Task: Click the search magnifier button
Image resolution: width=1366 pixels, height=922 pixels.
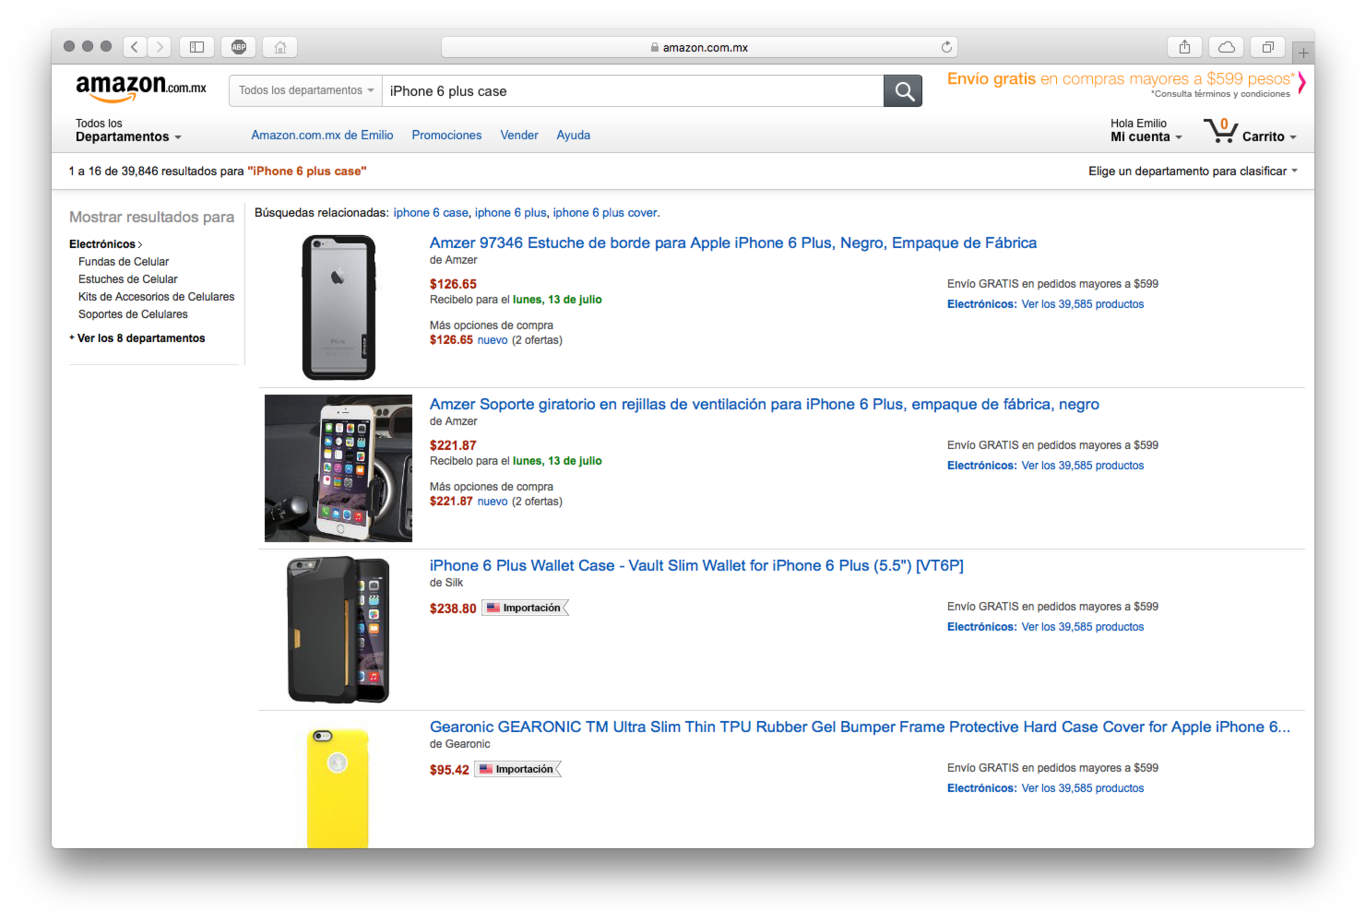Action: [x=902, y=90]
